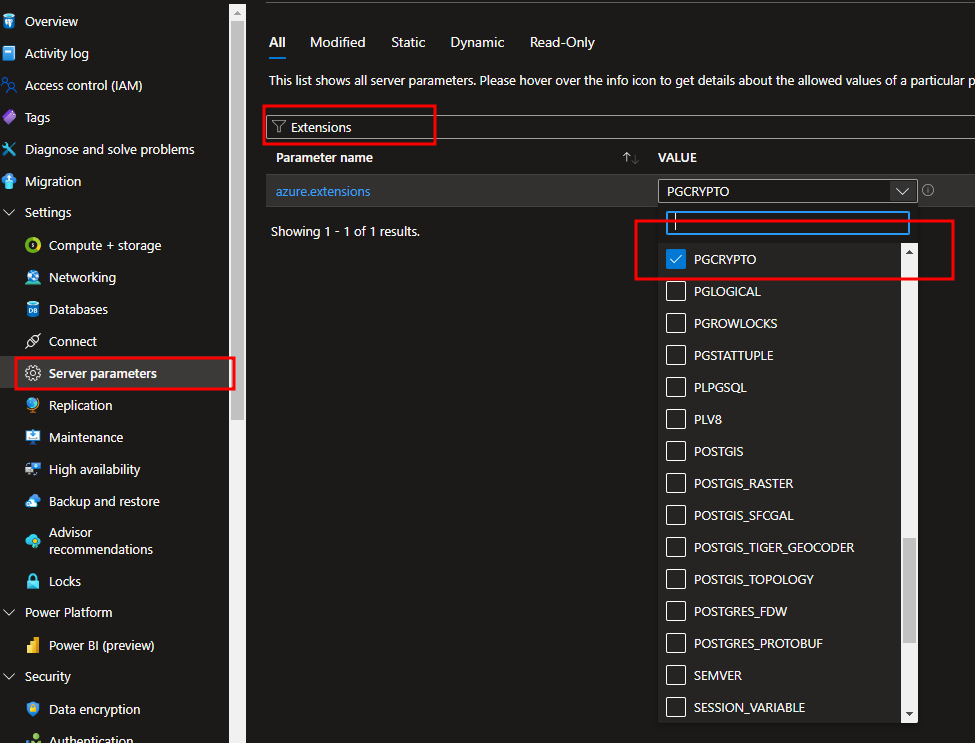This screenshot has height=743, width=975.
Task: Click the Tags icon
Action: 9,117
